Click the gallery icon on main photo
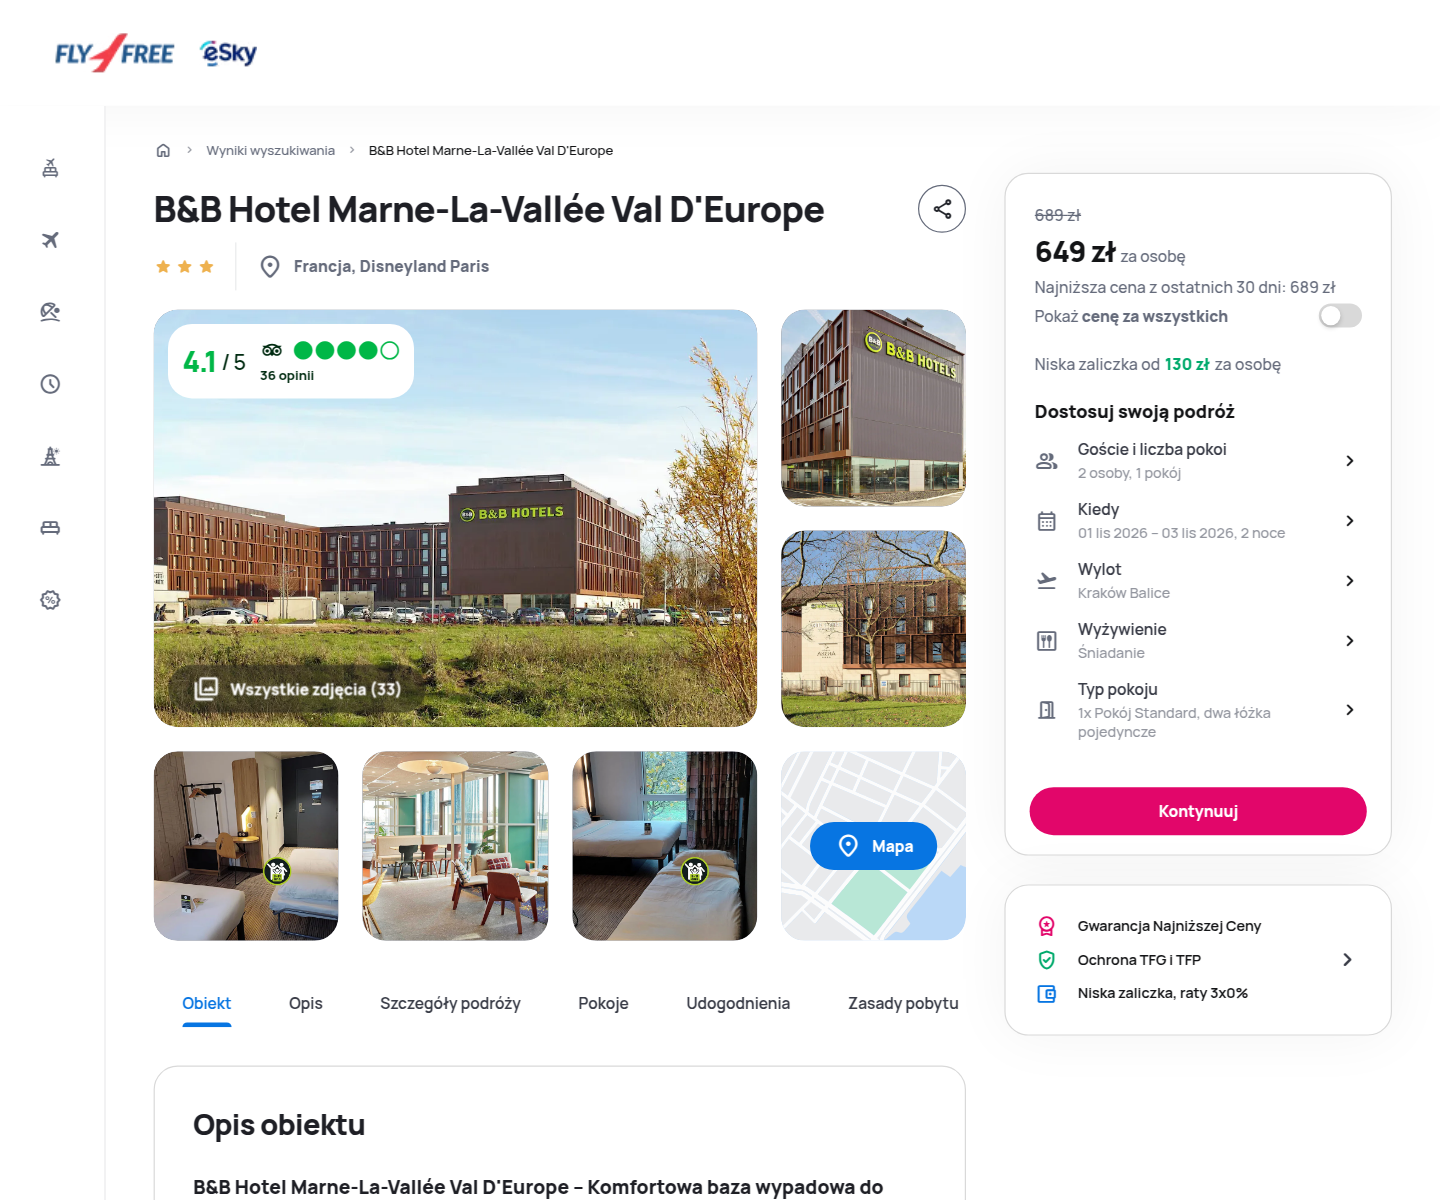 pyautogui.click(x=206, y=689)
